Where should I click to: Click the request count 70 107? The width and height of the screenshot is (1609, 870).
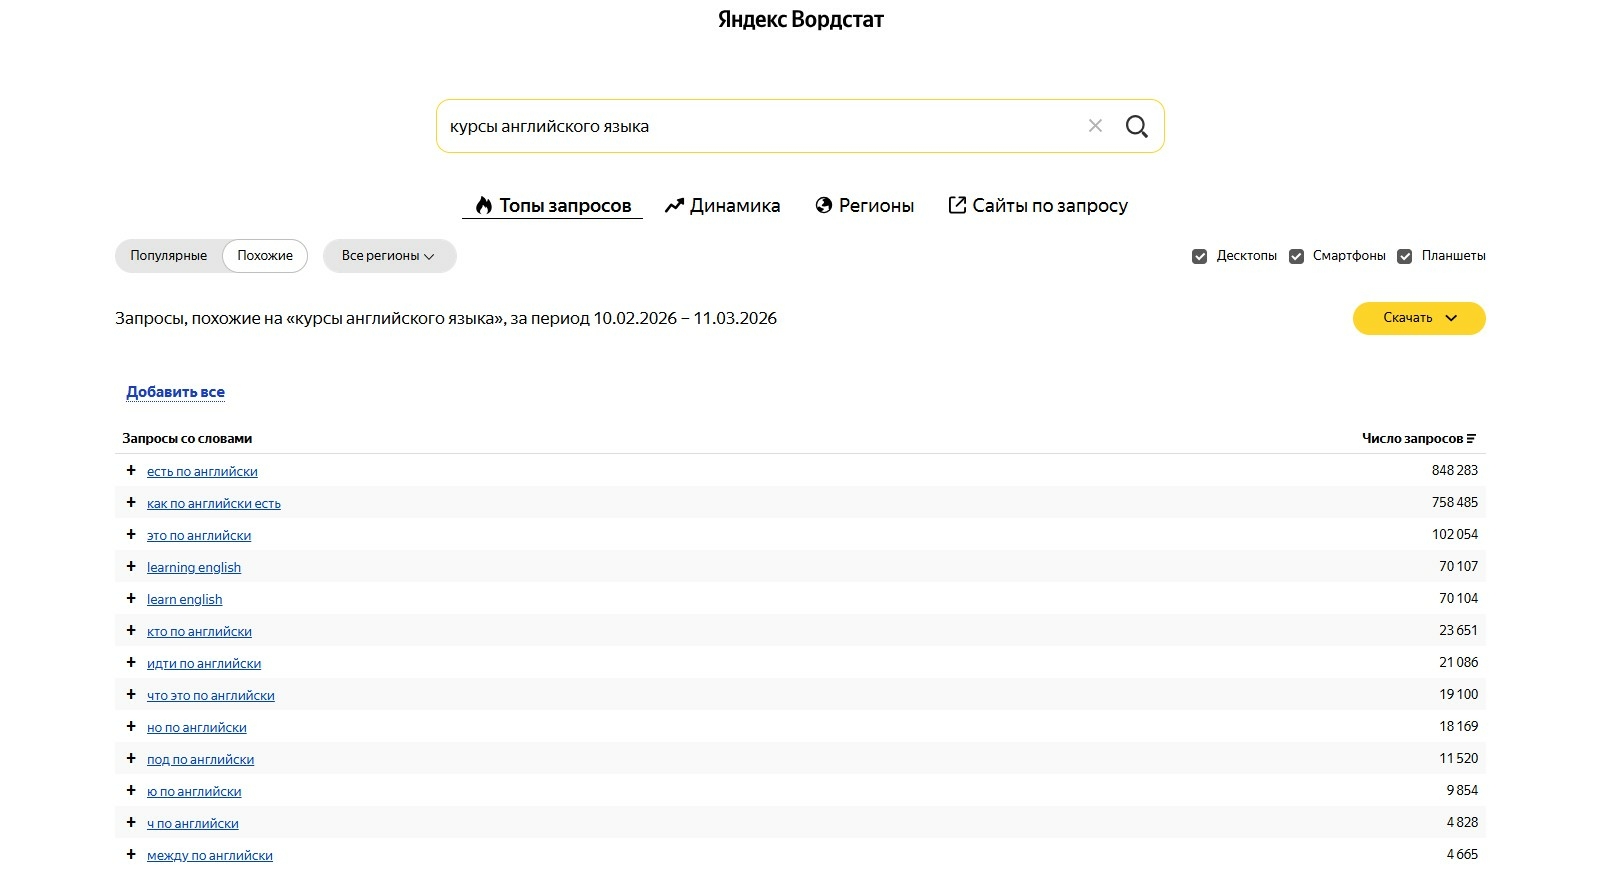click(x=1459, y=566)
